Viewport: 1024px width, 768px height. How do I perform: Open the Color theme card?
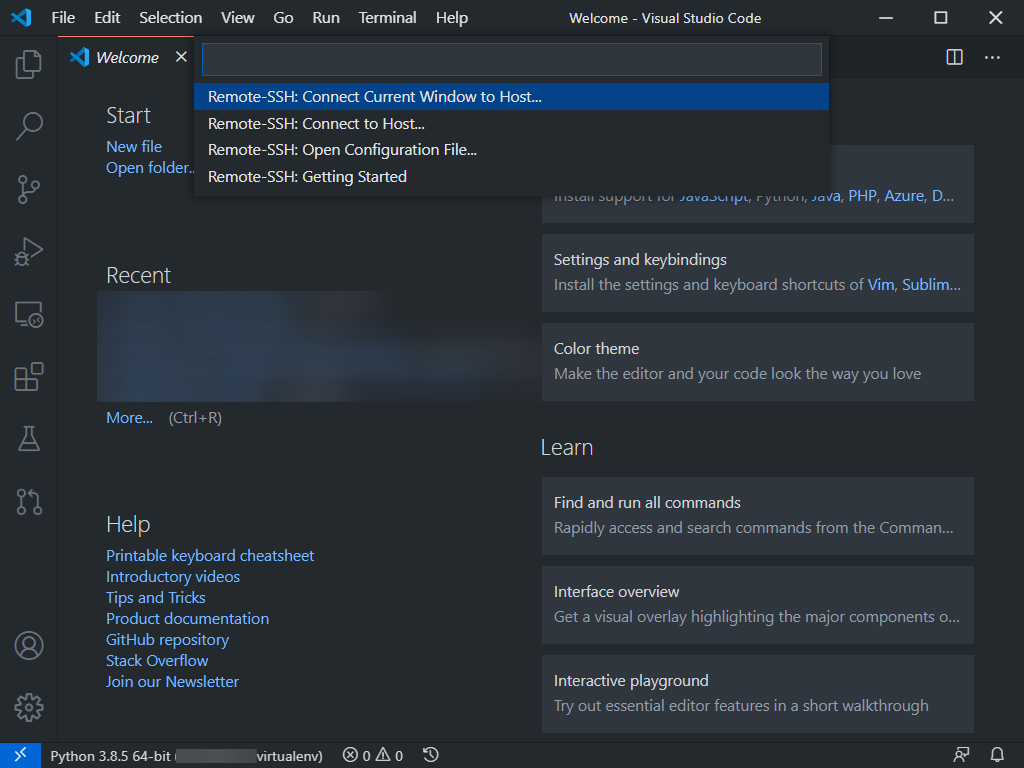pyautogui.click(x=758, y=362)
